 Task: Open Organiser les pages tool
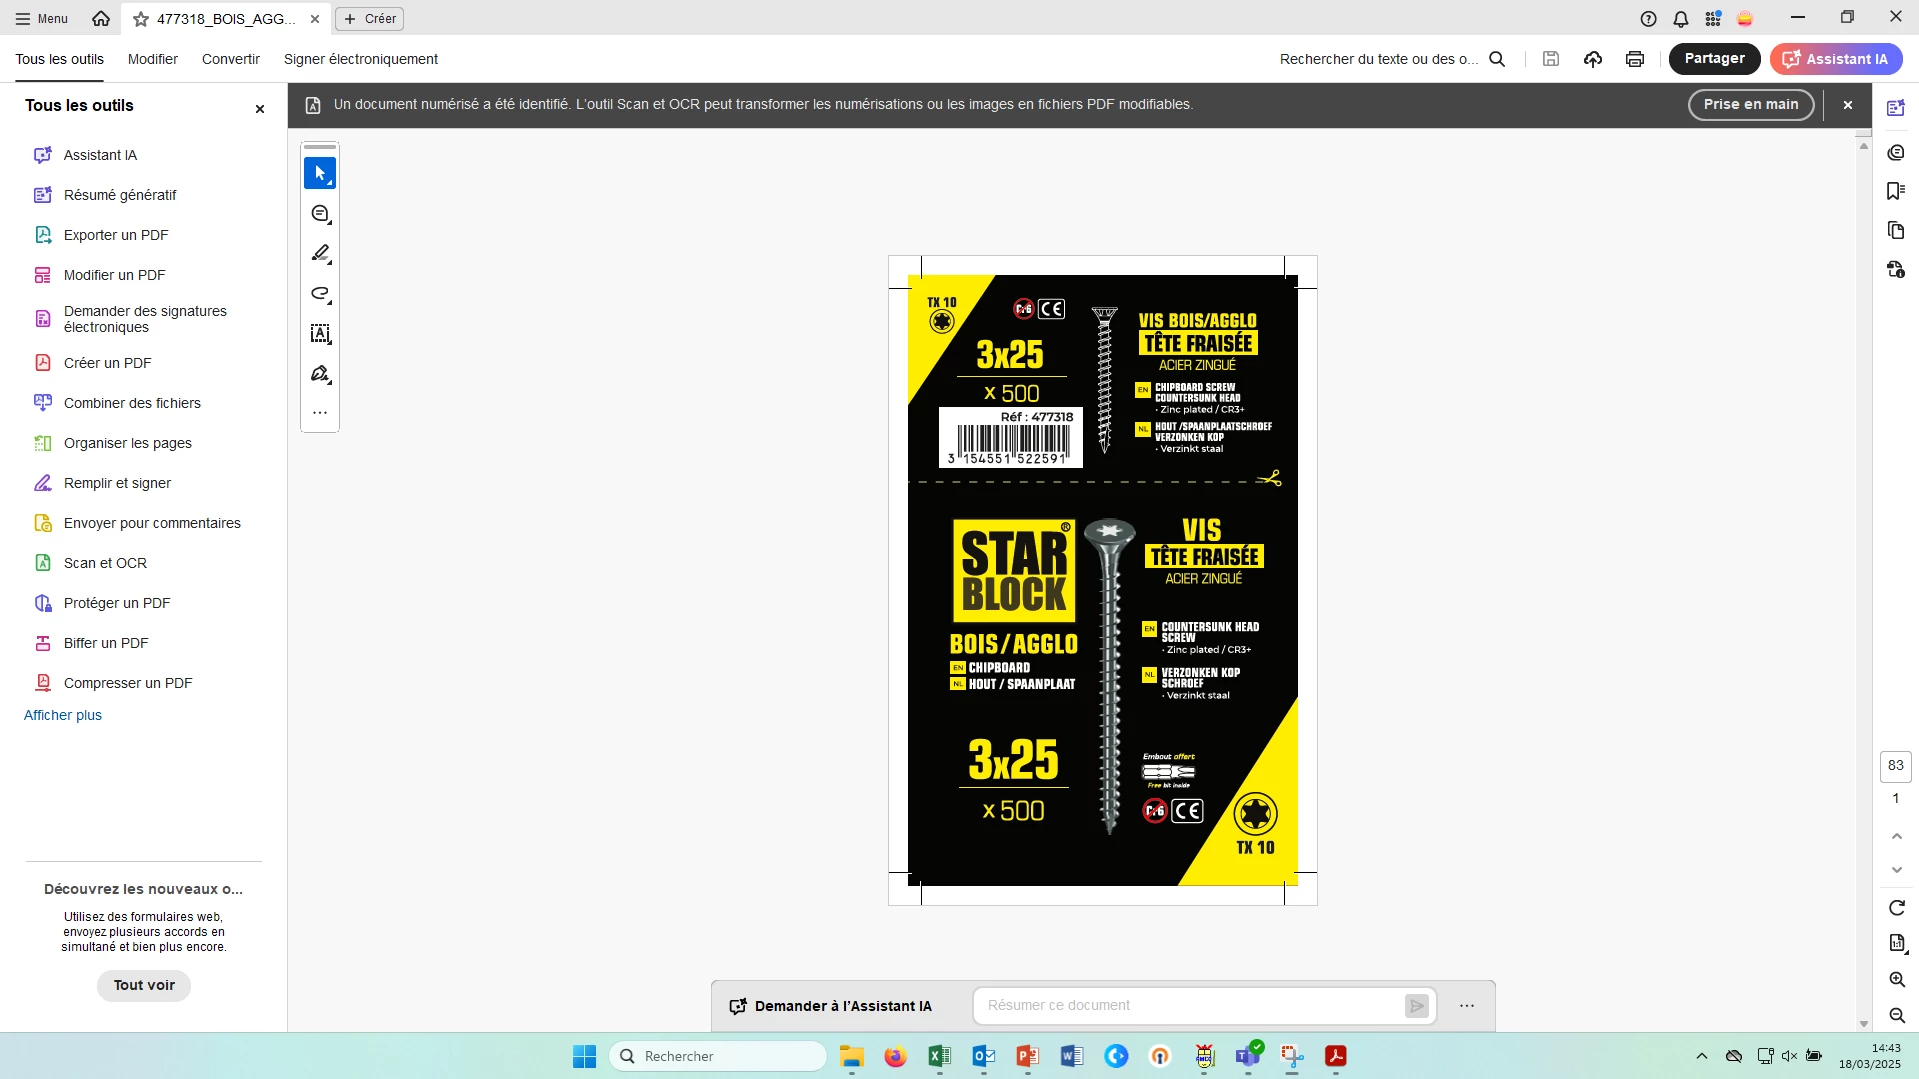coord(128,443)
